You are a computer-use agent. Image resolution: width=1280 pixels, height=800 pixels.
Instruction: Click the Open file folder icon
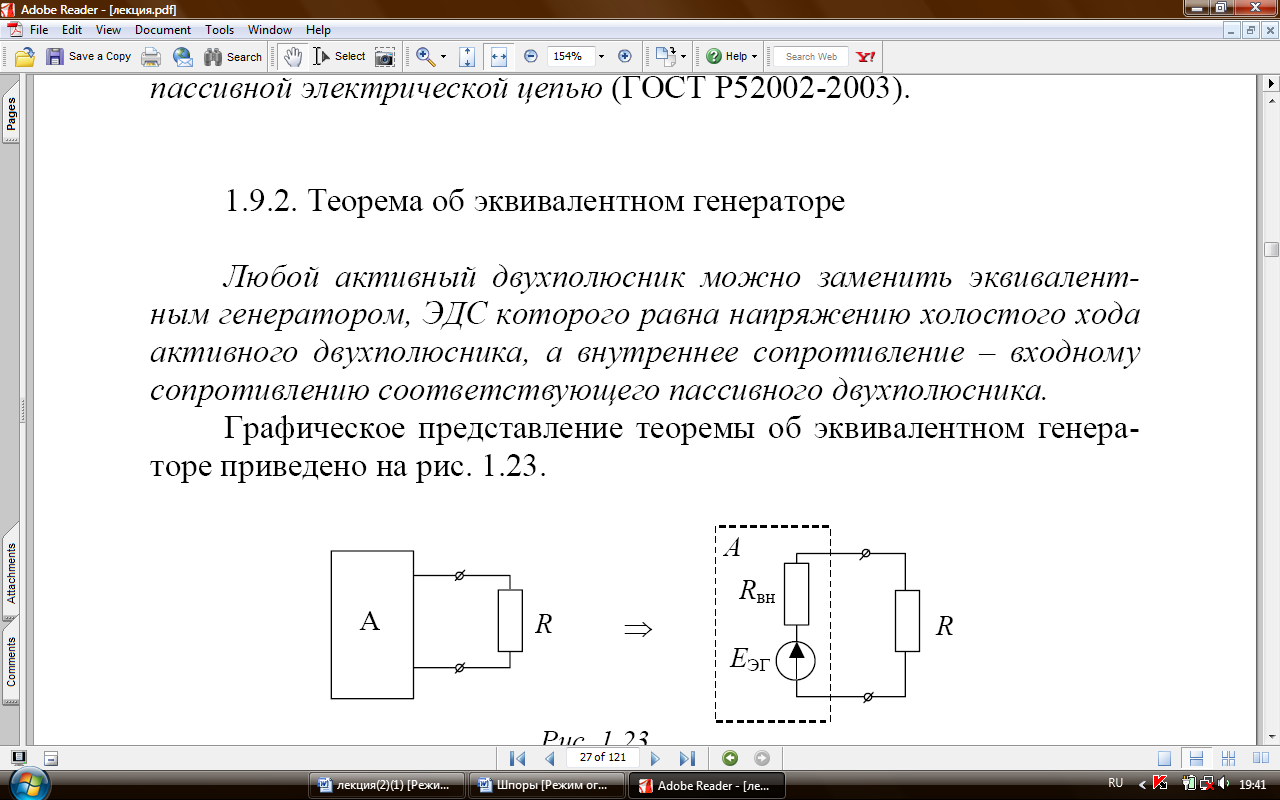click(24, 56)
